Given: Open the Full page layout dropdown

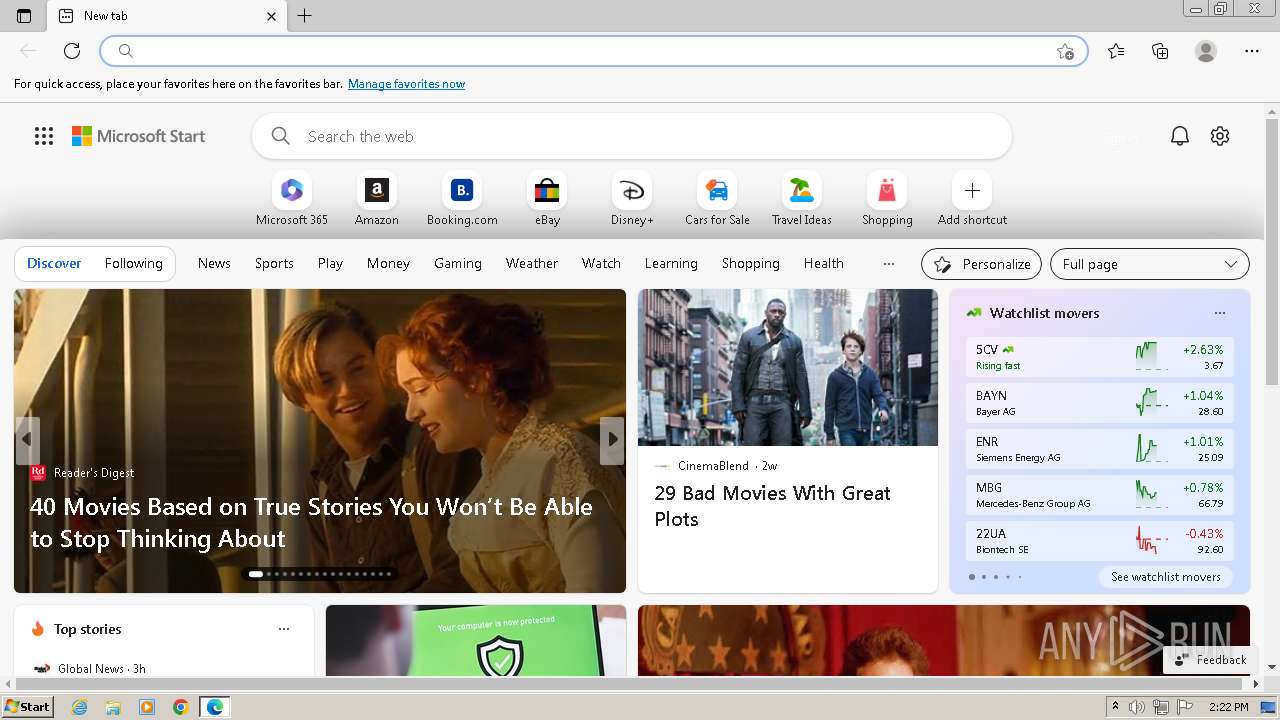Looking at the screenshot, I should (x=1150, y=264).
